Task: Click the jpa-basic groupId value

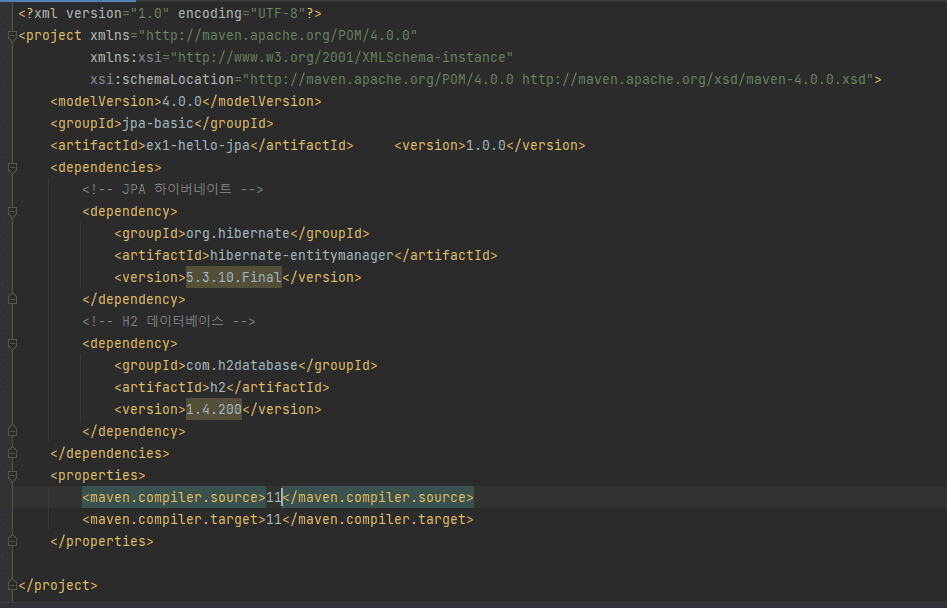Action: [x=153, y=124]
